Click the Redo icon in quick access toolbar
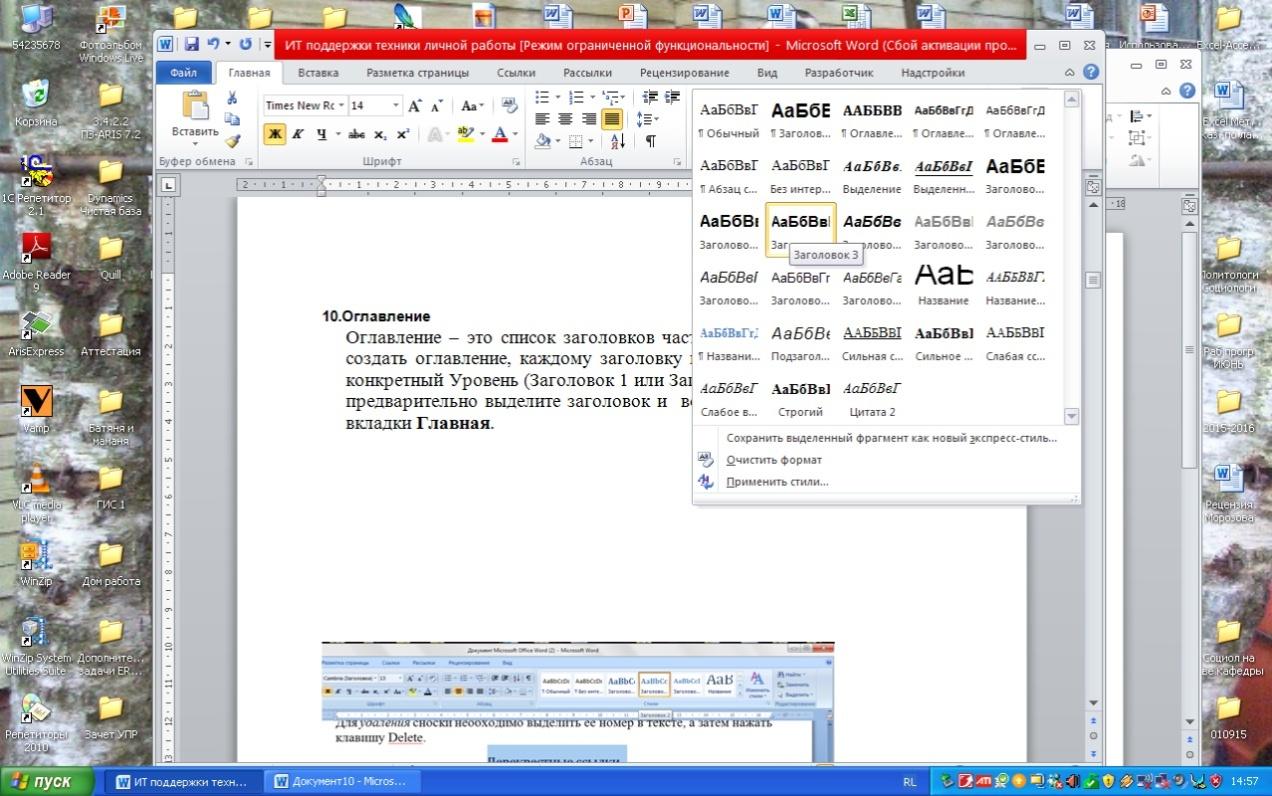This screenshot has height=796, width=1272. coord(245,45)
